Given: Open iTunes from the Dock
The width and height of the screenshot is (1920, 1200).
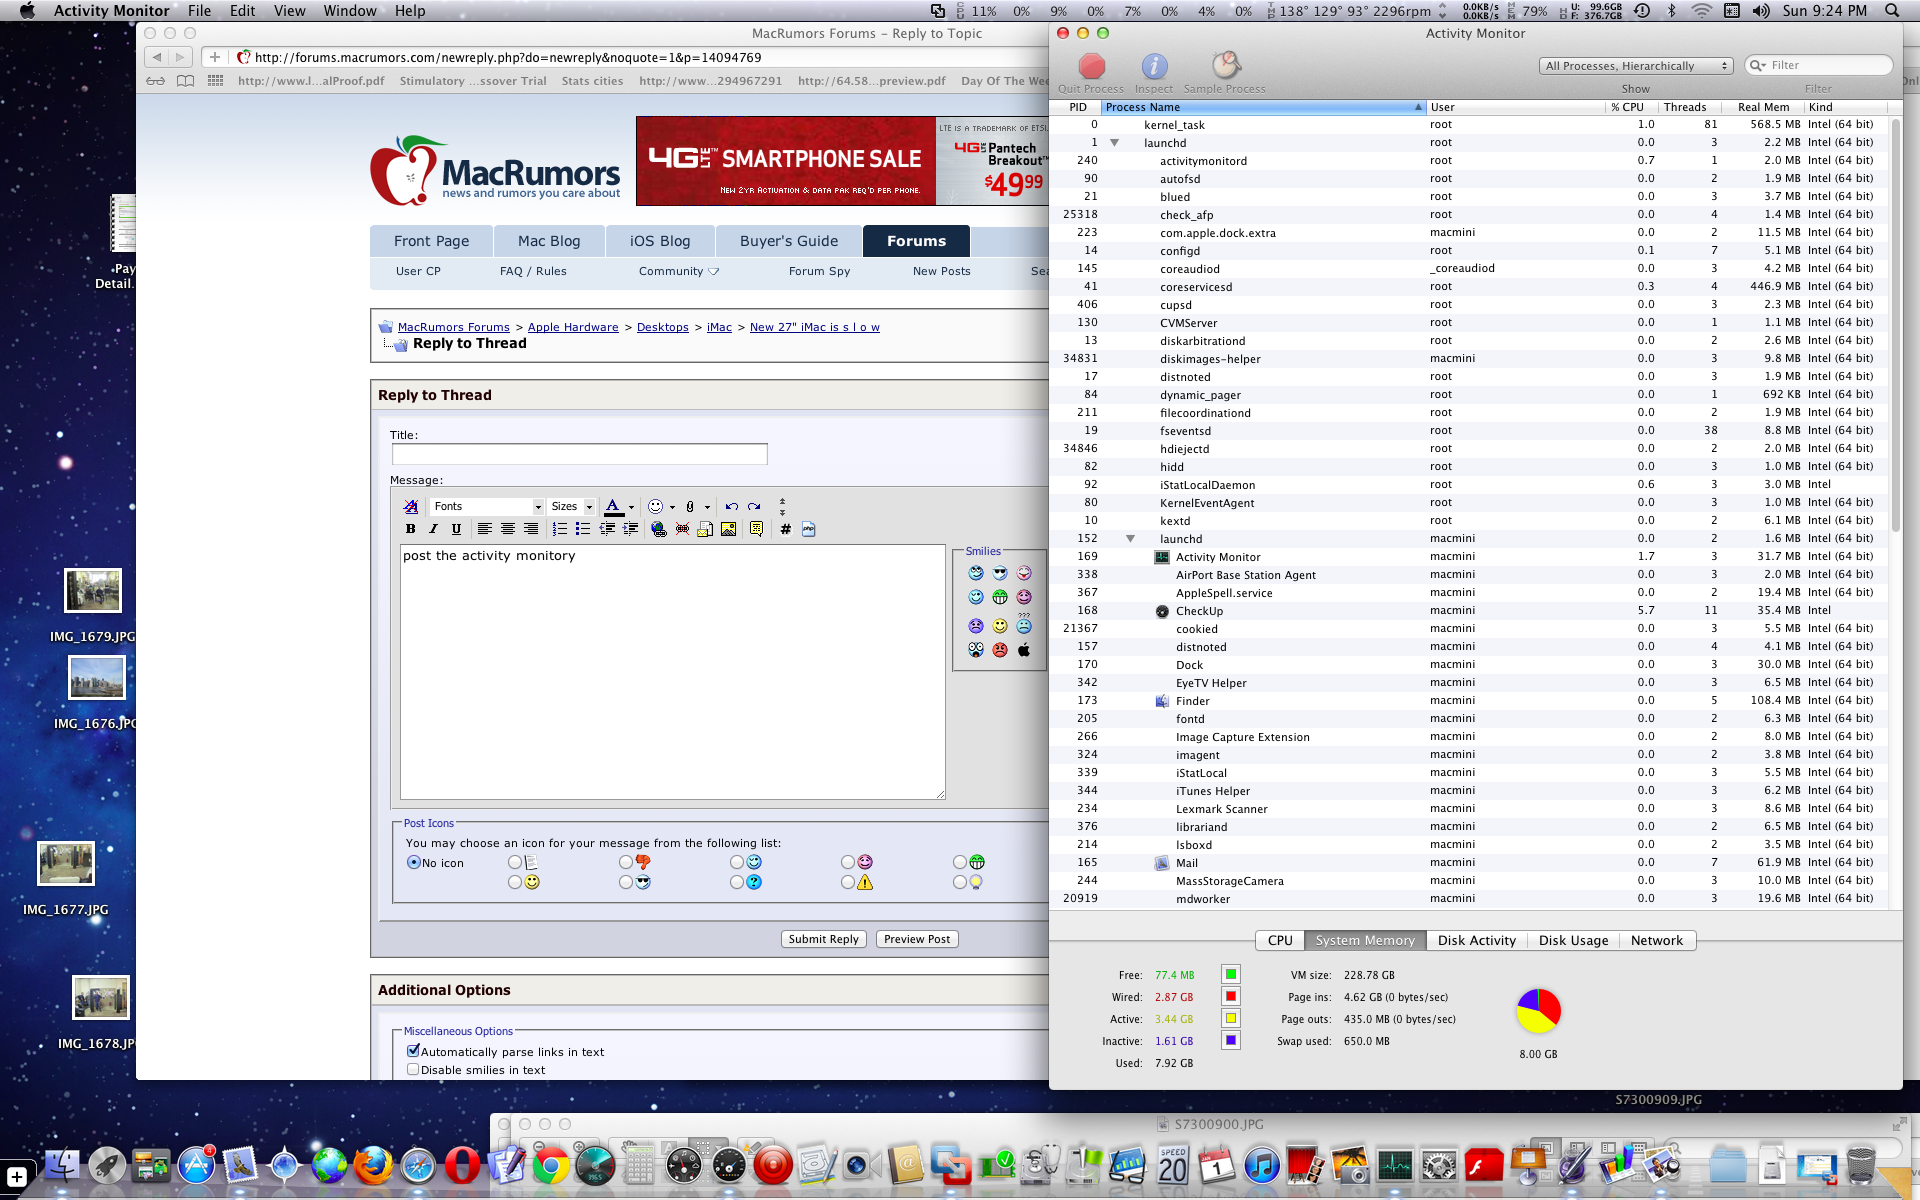Looking at the screenshot, I should pos(1262,1165).
